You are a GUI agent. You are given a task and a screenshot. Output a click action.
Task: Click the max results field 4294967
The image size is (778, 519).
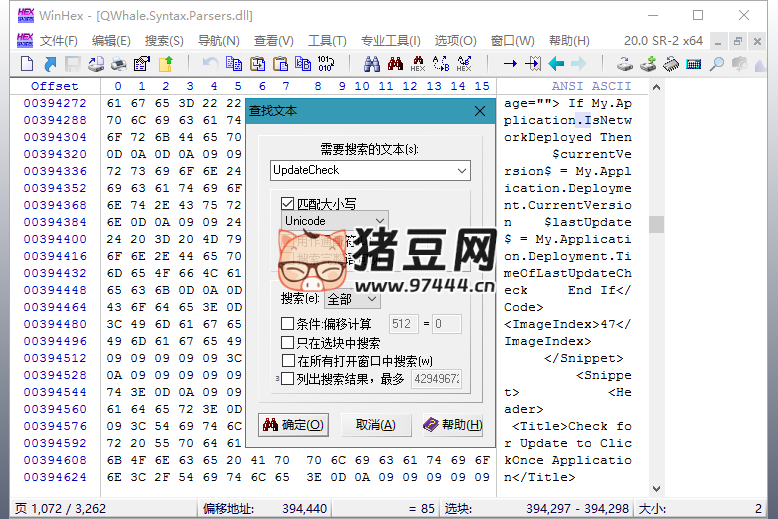(437, 379)
